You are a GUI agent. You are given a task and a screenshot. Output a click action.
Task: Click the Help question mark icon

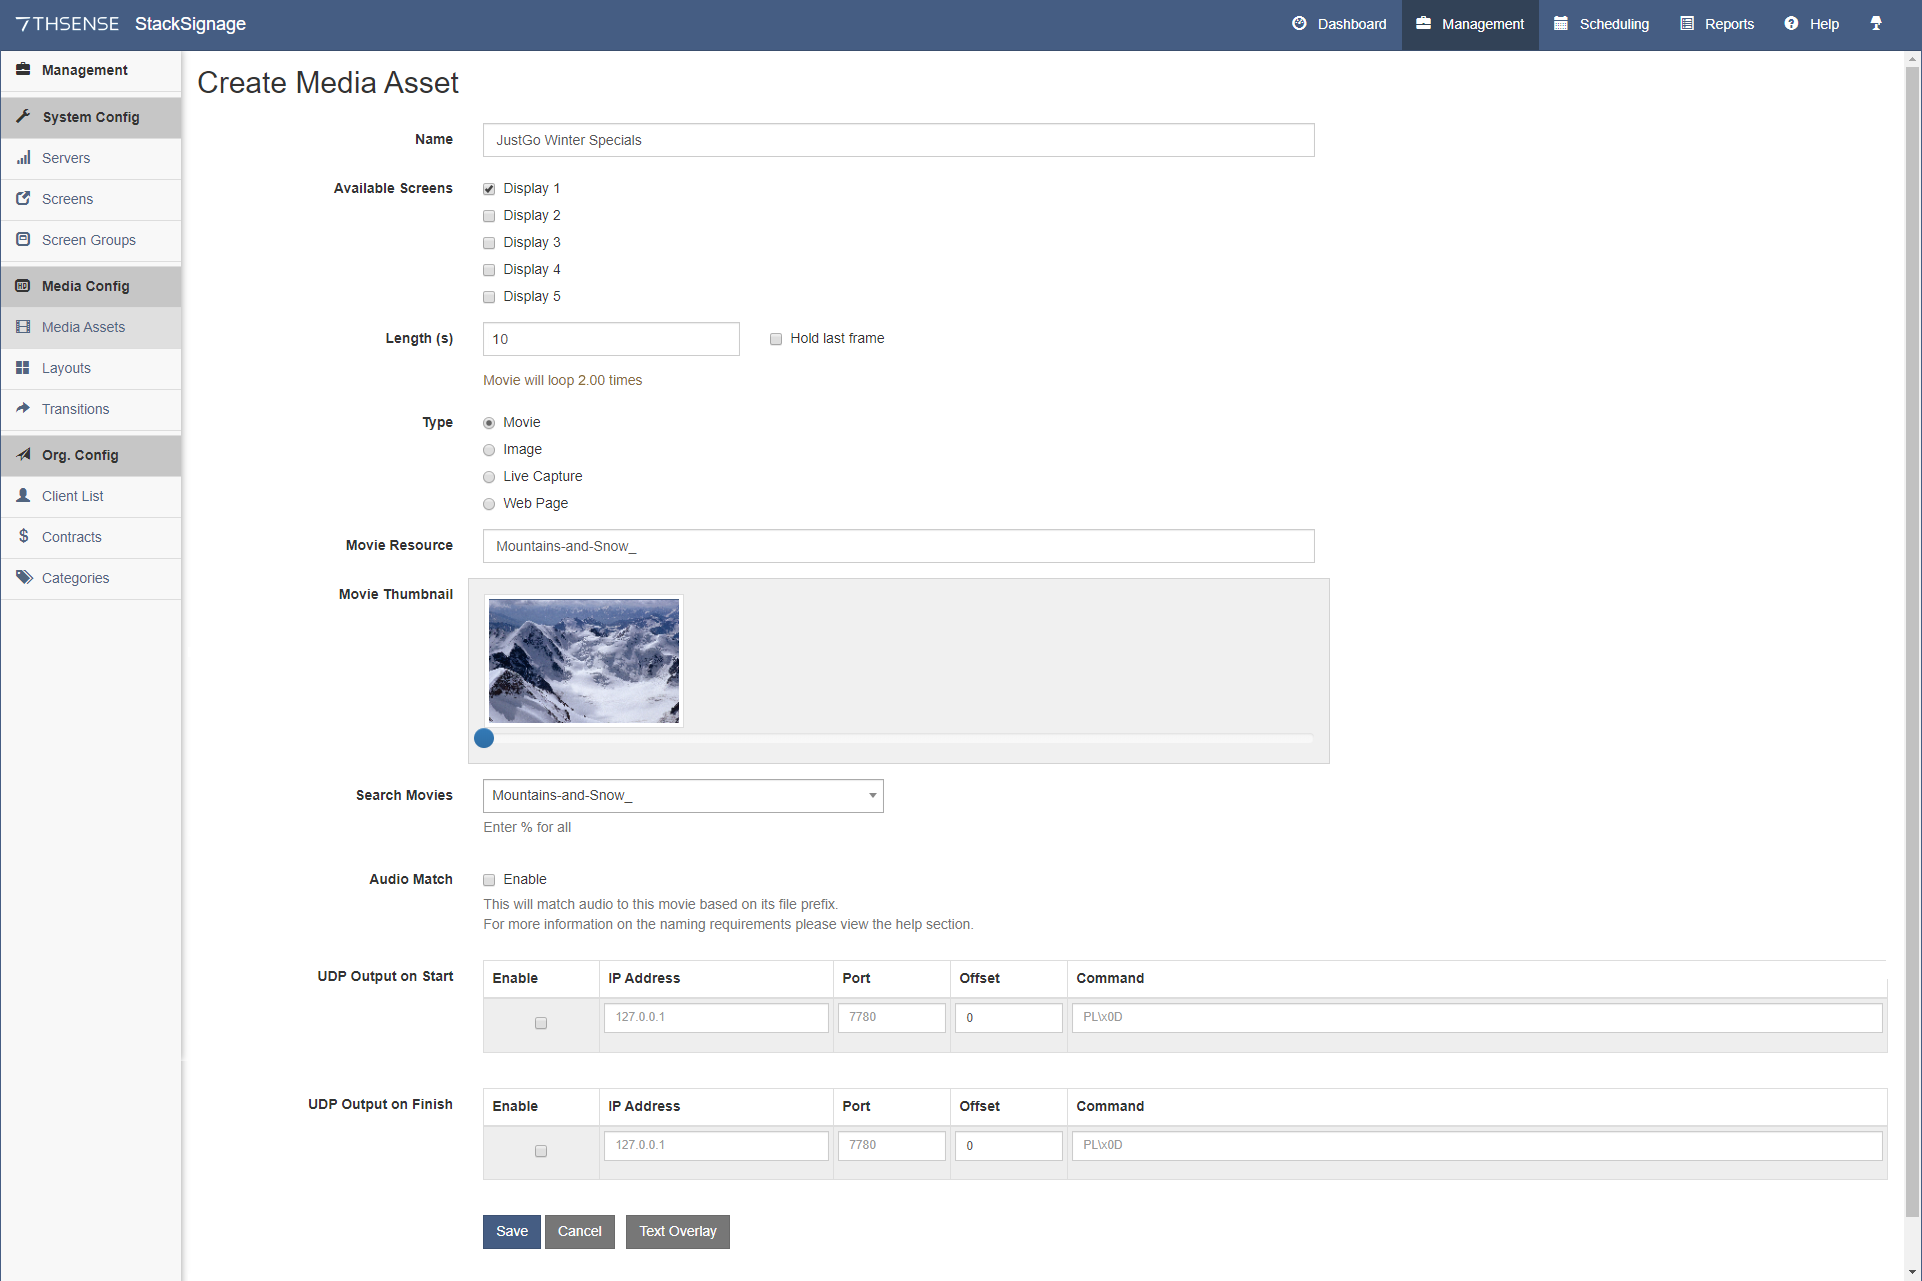(1791, 24)
